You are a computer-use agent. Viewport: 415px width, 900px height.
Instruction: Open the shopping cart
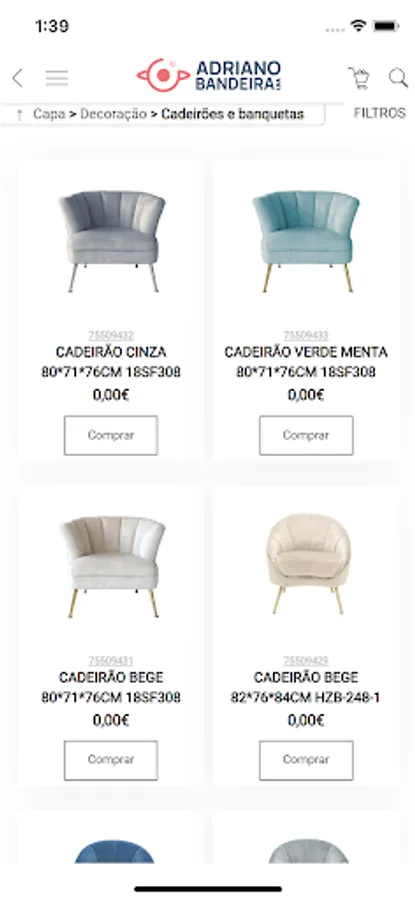359,78
